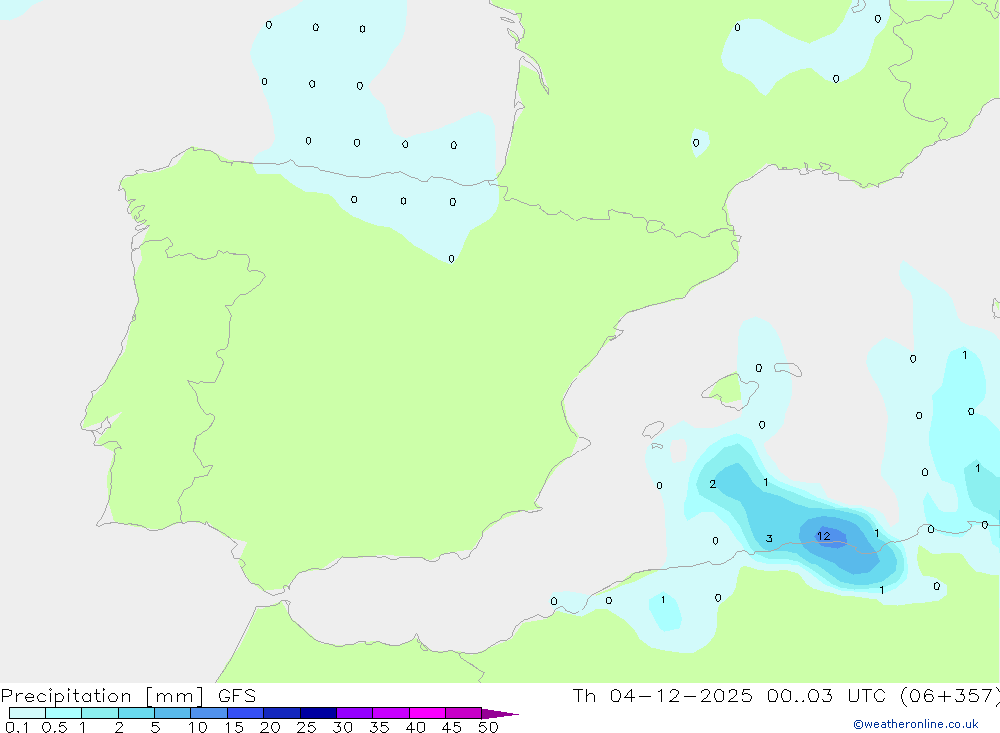This screenshot has height=733, width=1000.
Task: Pick the 1–2 mm legend color swatch
Action: 99,713
